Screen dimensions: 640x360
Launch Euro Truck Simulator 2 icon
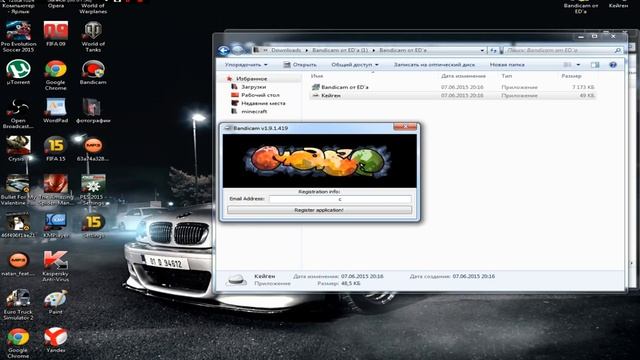18,305
